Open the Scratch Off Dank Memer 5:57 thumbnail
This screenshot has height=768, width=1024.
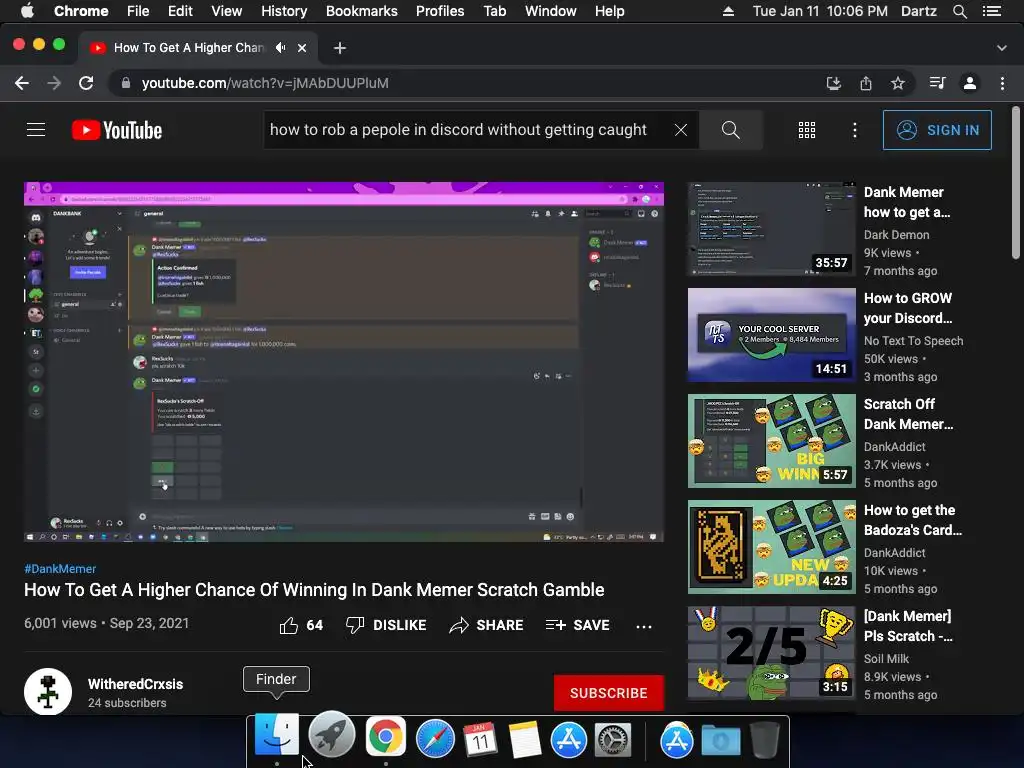point(771,441)
